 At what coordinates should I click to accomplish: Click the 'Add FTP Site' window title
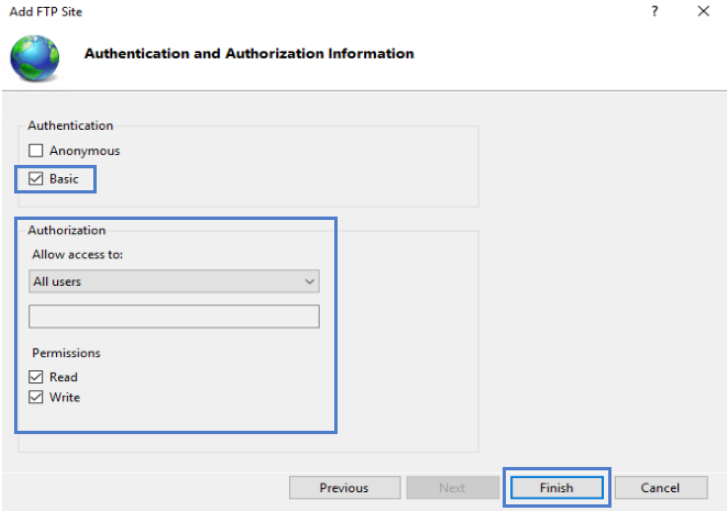tap(46, 12)
